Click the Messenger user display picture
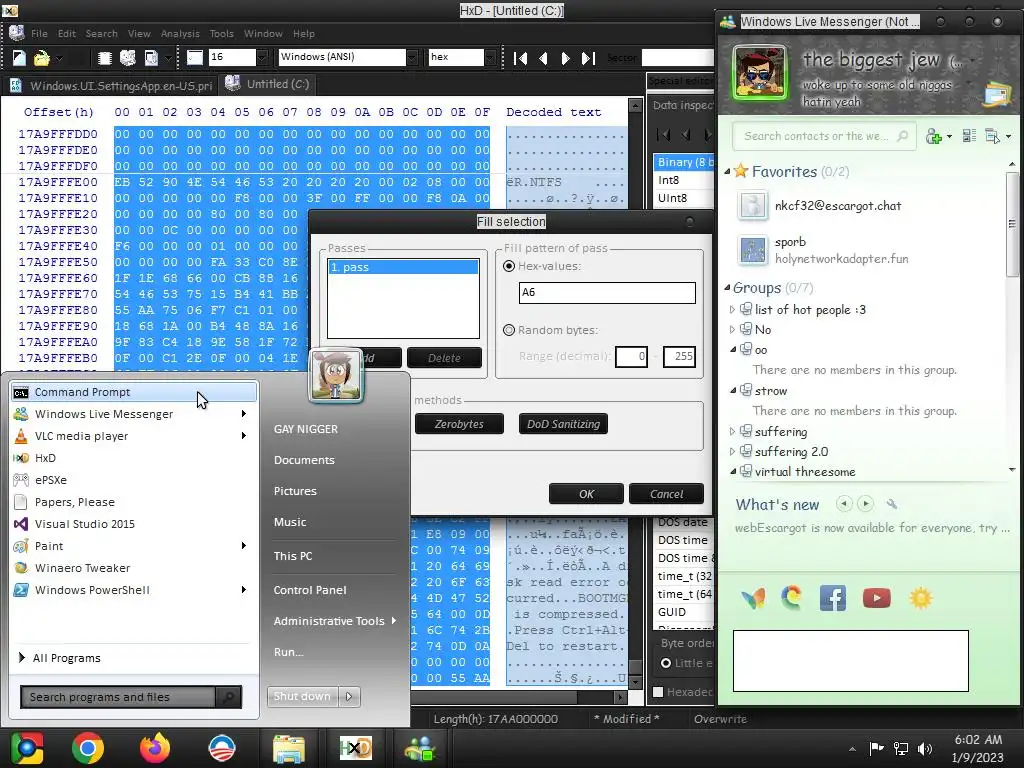Viewport: 1024px width, 768px height. coord(760,72)
